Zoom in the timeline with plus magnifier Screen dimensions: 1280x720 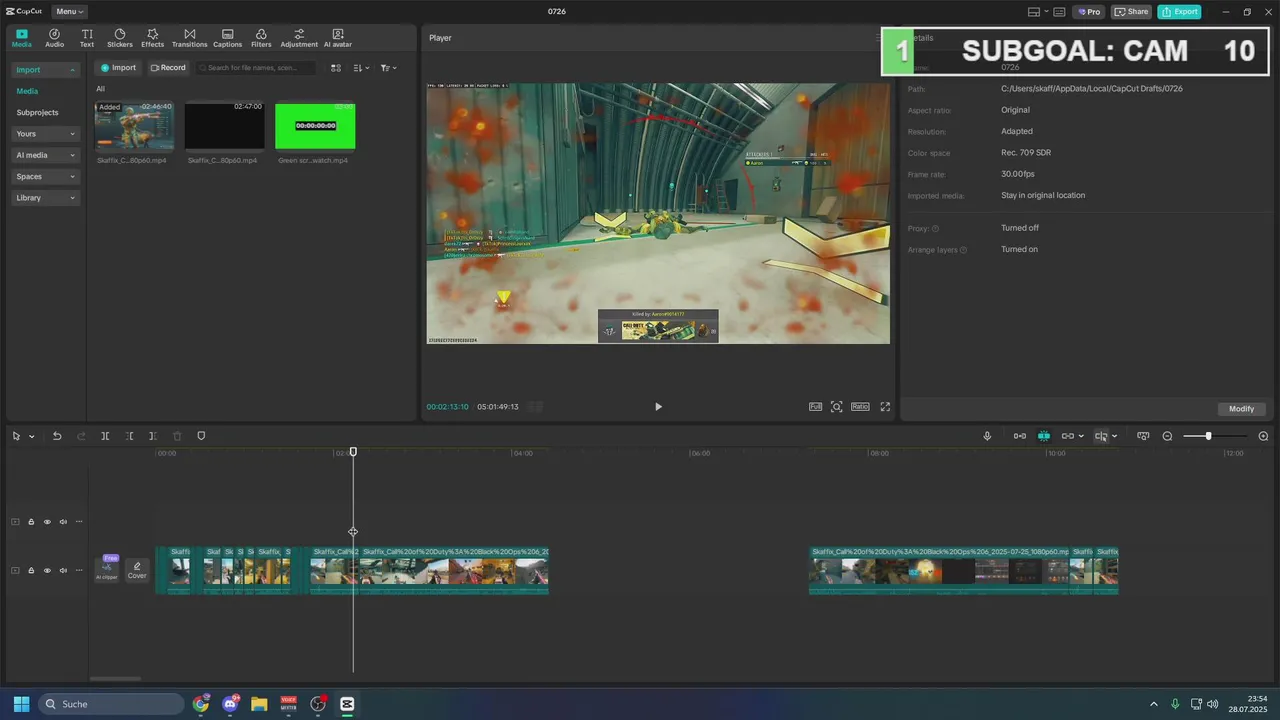[x=1263, y=436]
